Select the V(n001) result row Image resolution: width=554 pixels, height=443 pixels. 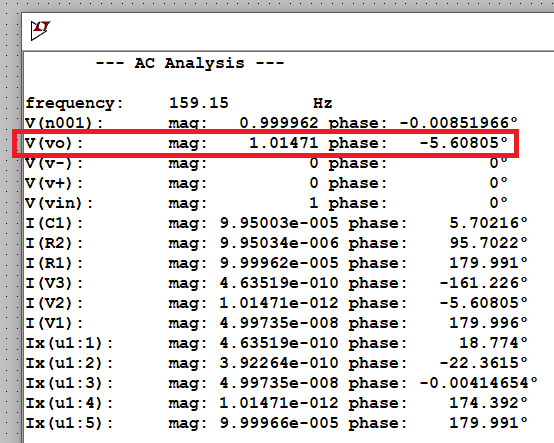[271, 123]
